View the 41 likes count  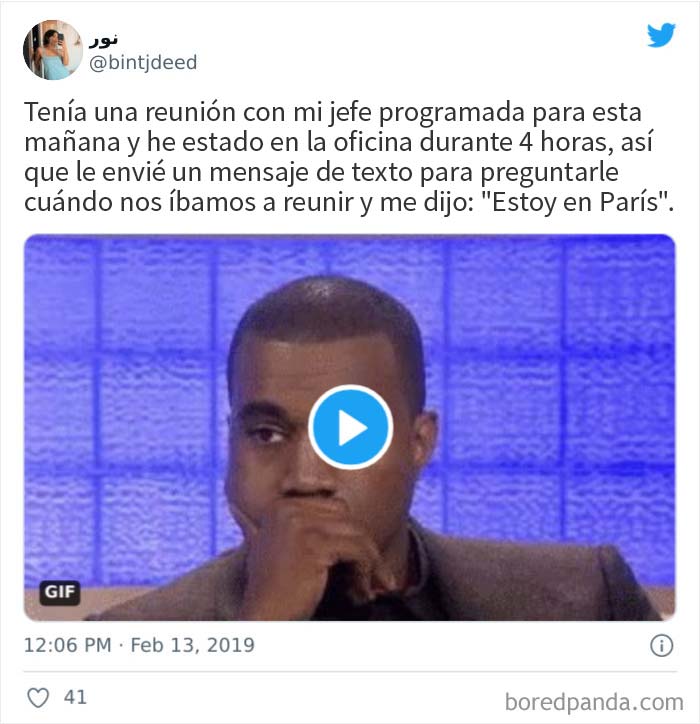75,697
